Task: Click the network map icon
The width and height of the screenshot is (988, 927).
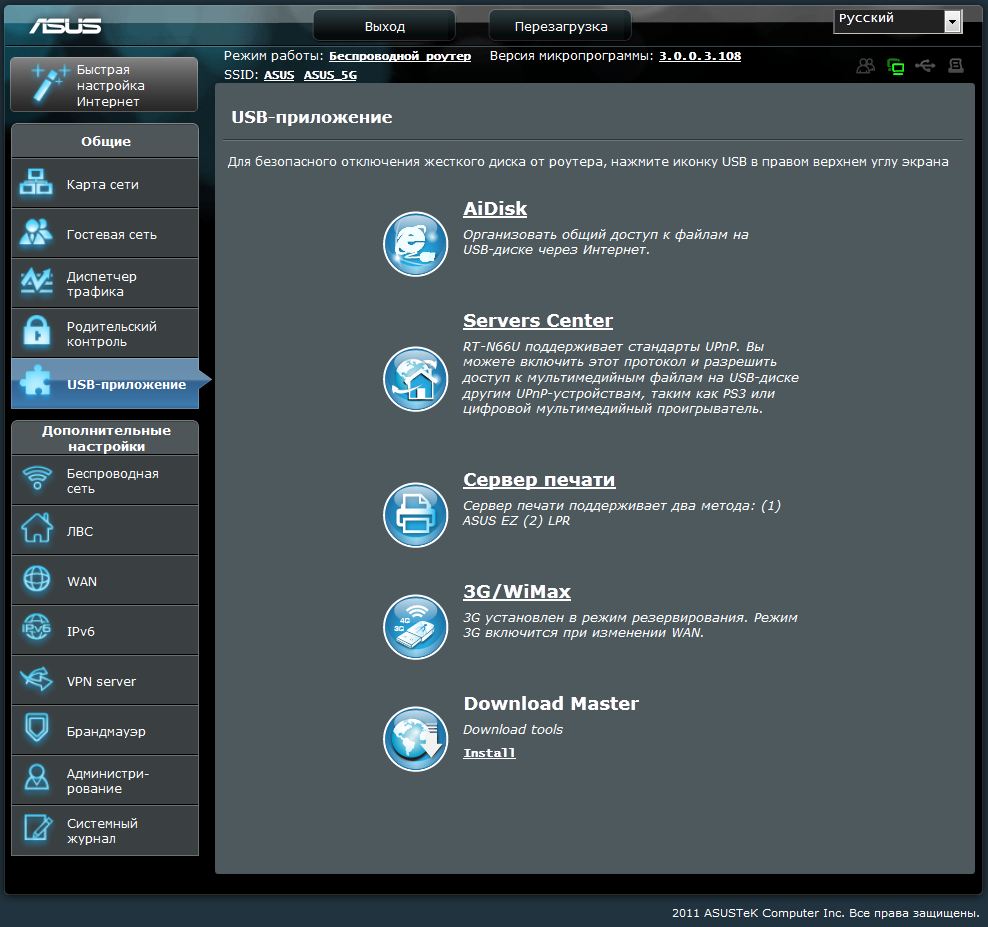Action: tap(36, 183)
